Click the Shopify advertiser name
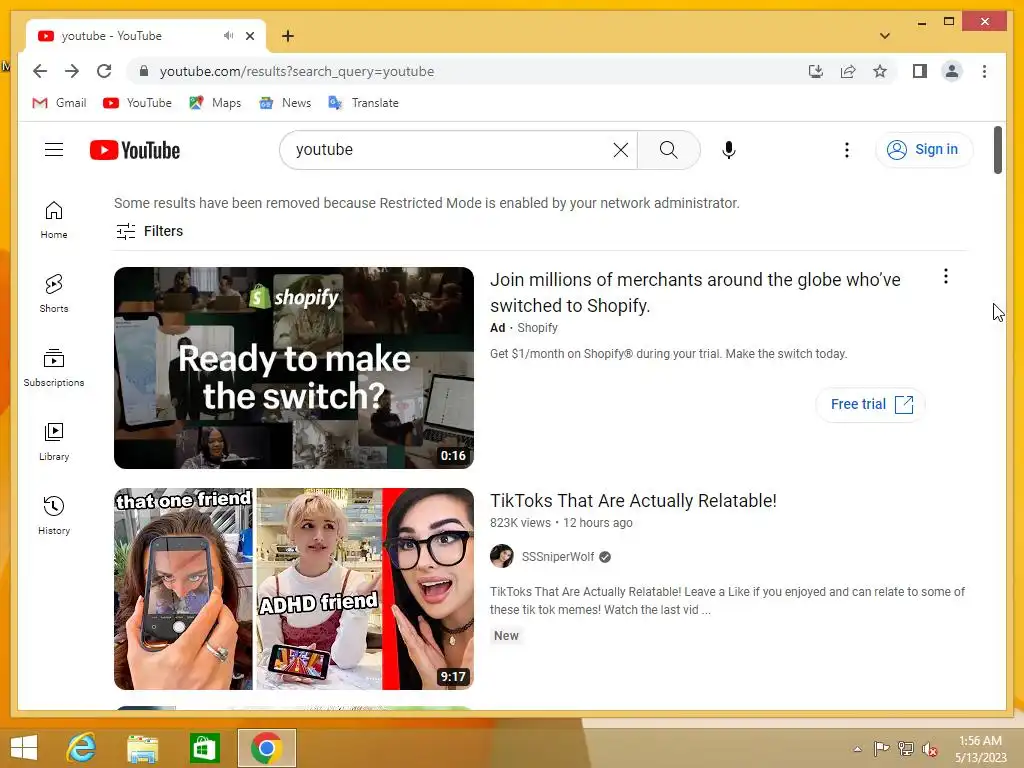 537,328
